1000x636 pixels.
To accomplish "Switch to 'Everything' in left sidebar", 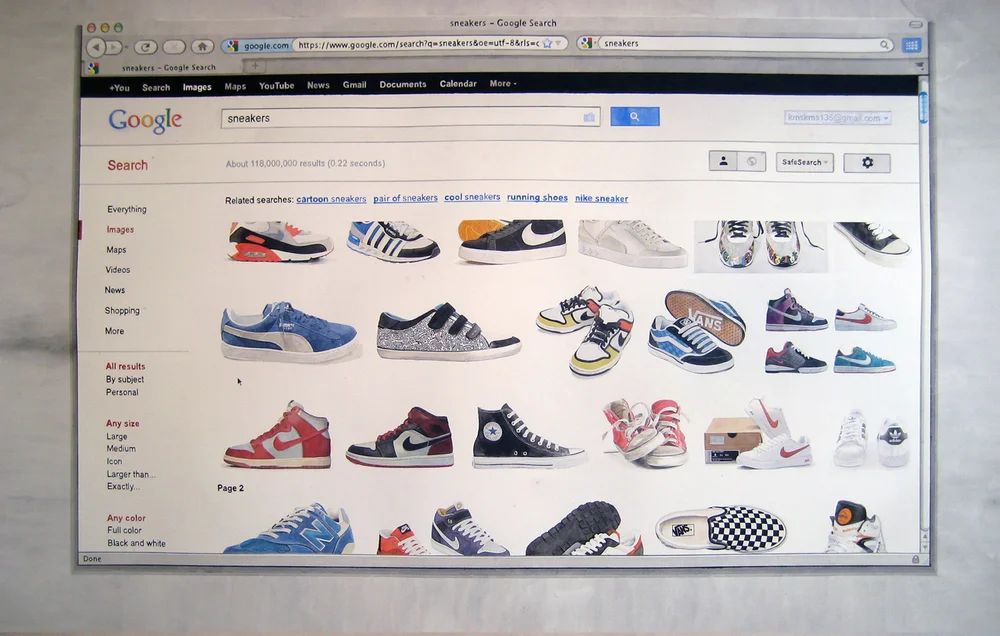I will [127, 209].
